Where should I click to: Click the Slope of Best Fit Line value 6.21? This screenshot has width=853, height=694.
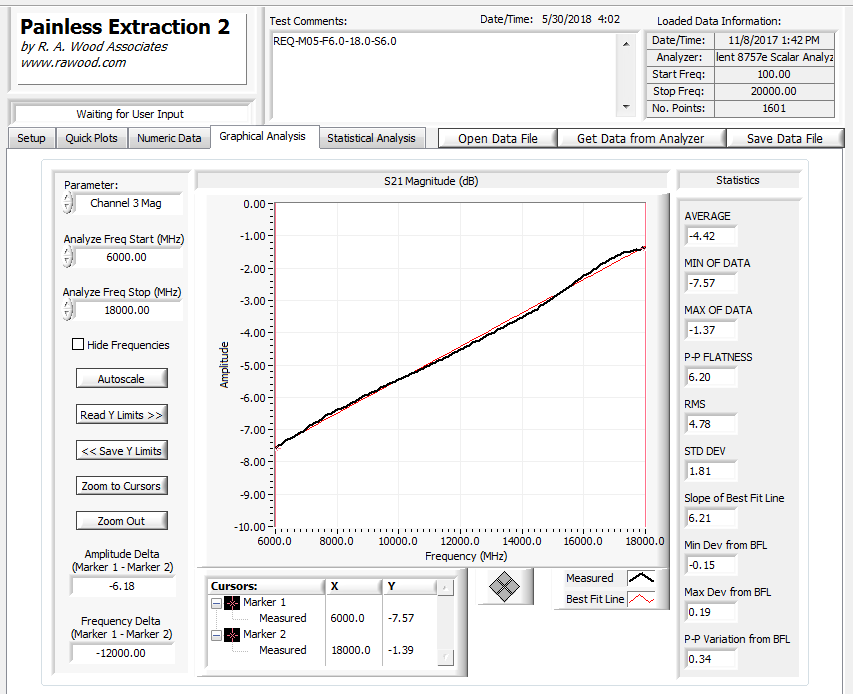[710, 518]
